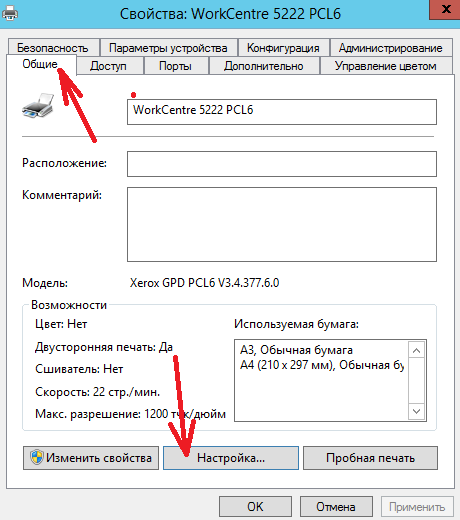Viewport: 460px width, 520px height.
Task: Go to the Доступ tab
Action: coord(108,66)
